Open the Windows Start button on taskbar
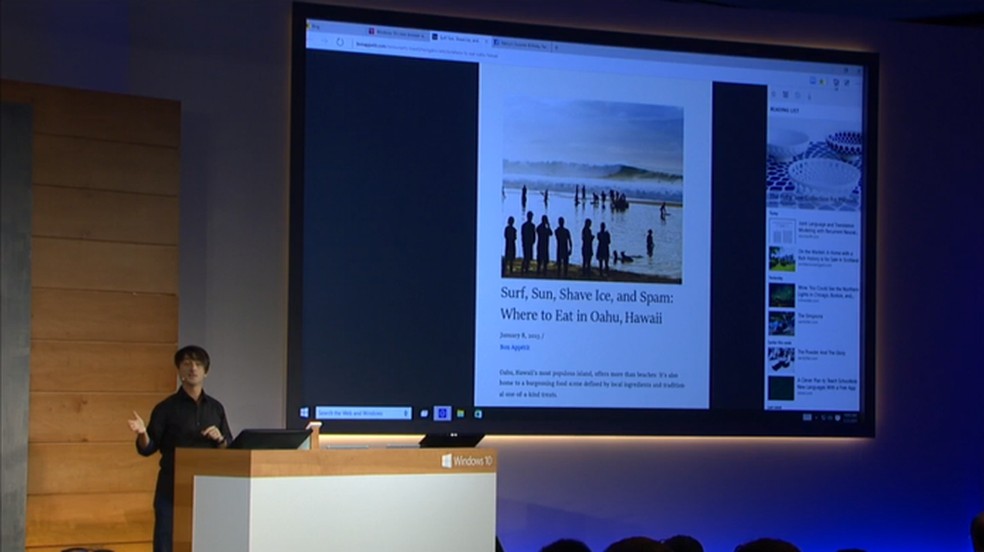The width and height of the screenshot is (984, 552). pyautogui.click(x=304, y=413)
